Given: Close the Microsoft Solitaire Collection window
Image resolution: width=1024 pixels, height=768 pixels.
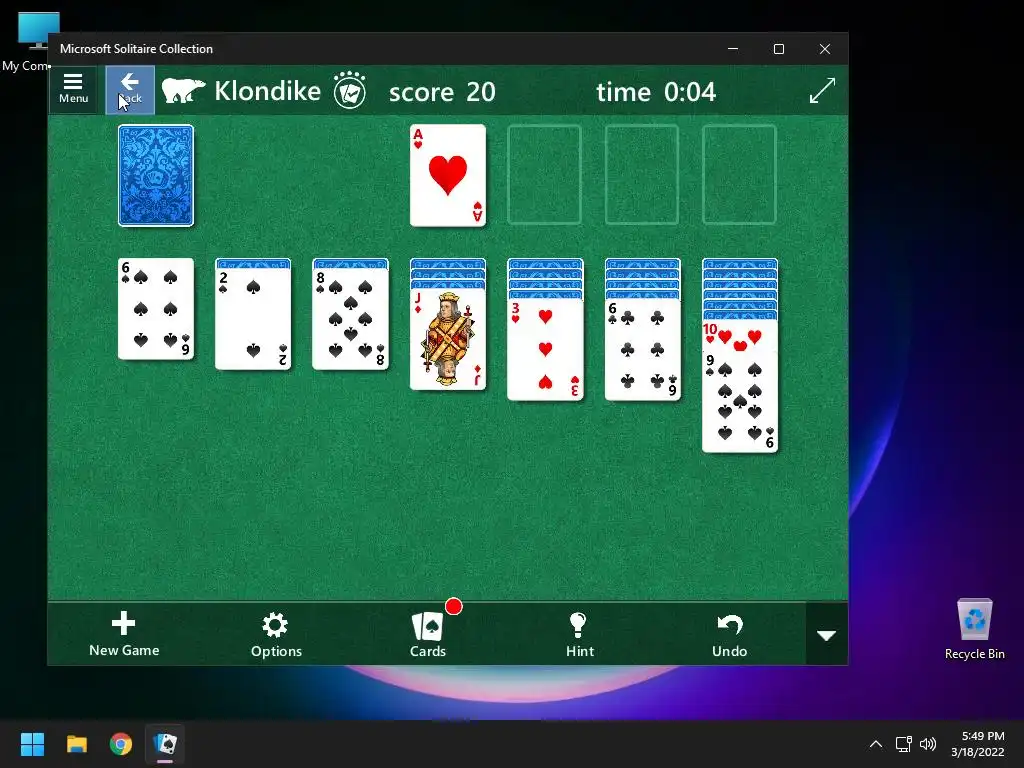Looking at the screenshot, I should [825, 49].
